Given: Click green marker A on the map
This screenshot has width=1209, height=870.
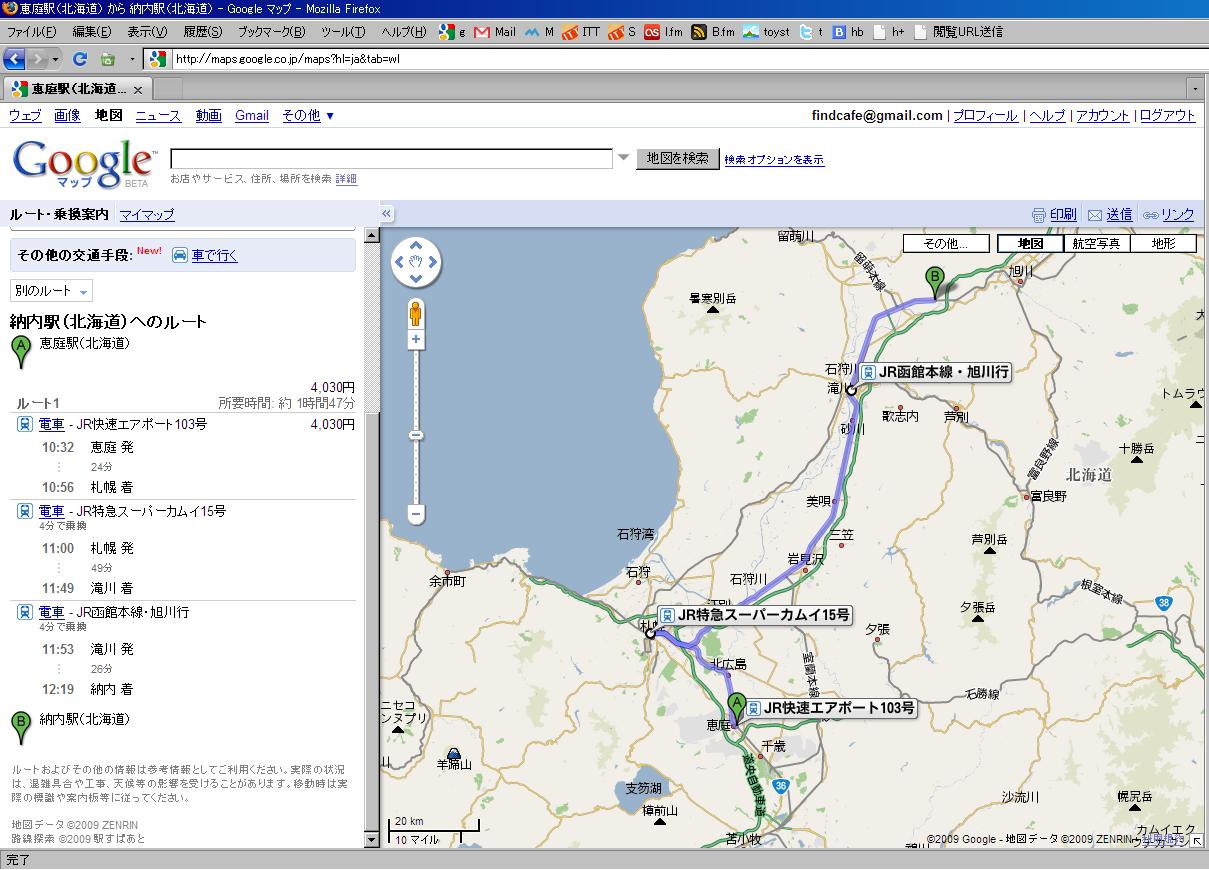Looking at the screenshot, I should 737,709.
